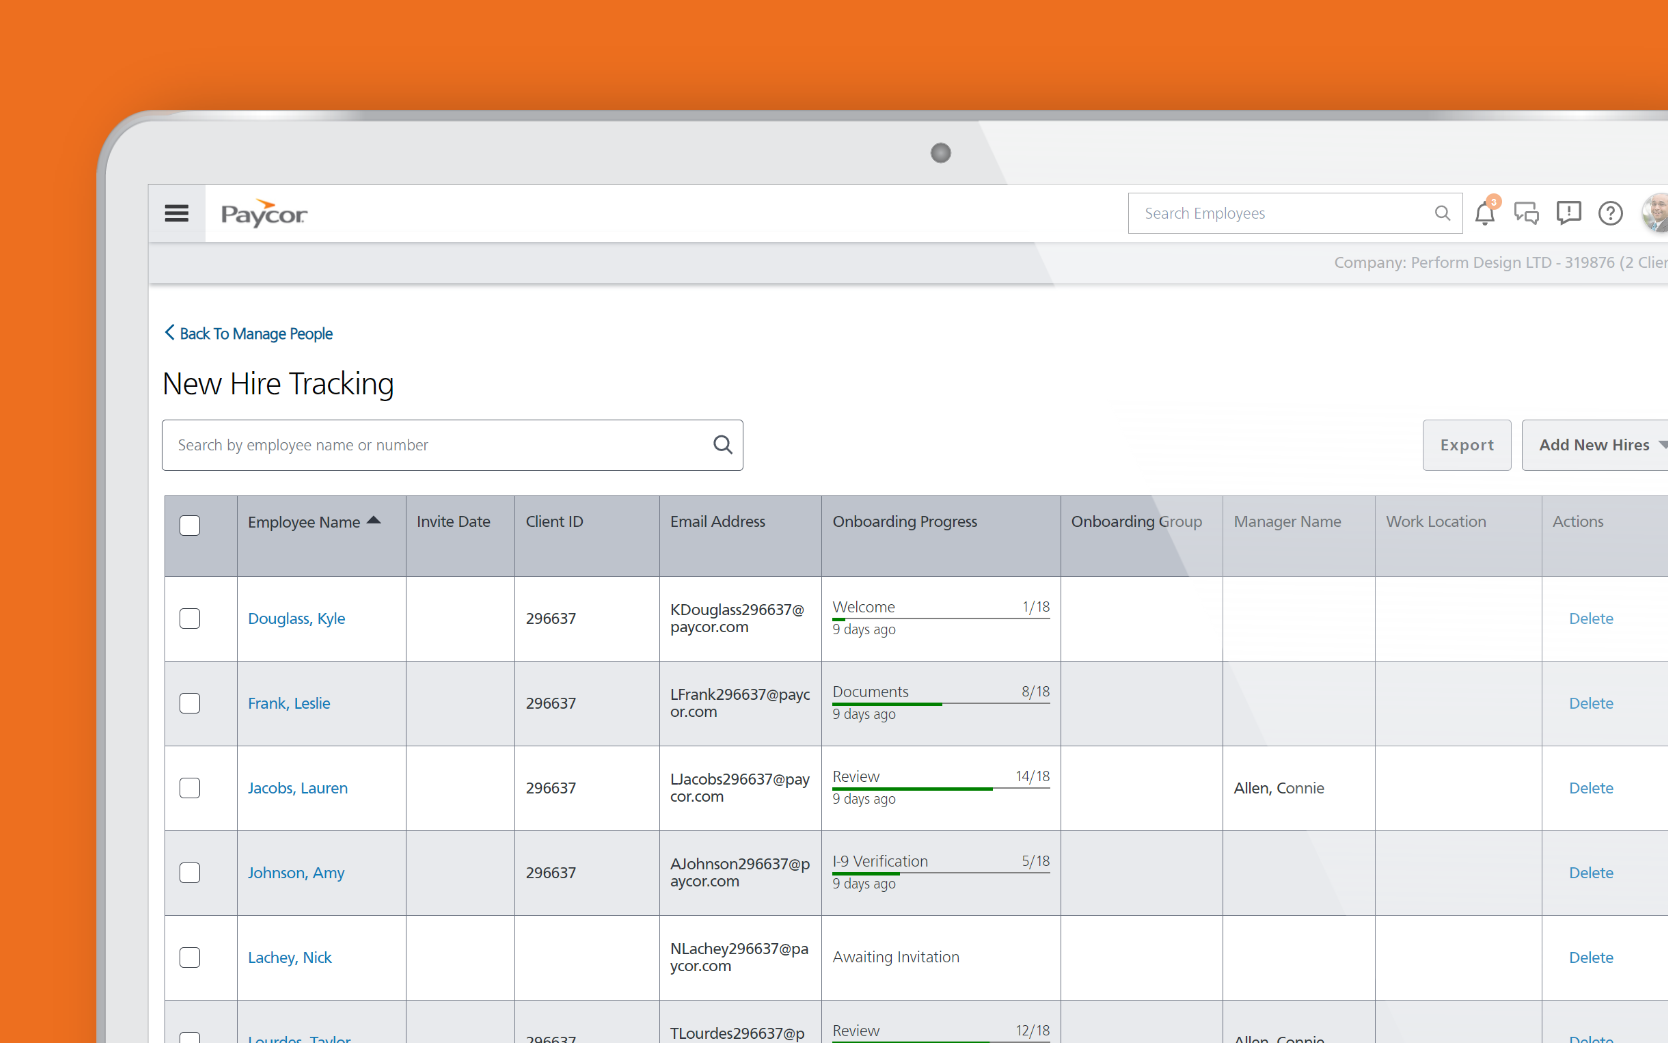Delete the Douglass, Kyle row
Viewport: 1668px width, 1043px height.
pos(1591,619)
